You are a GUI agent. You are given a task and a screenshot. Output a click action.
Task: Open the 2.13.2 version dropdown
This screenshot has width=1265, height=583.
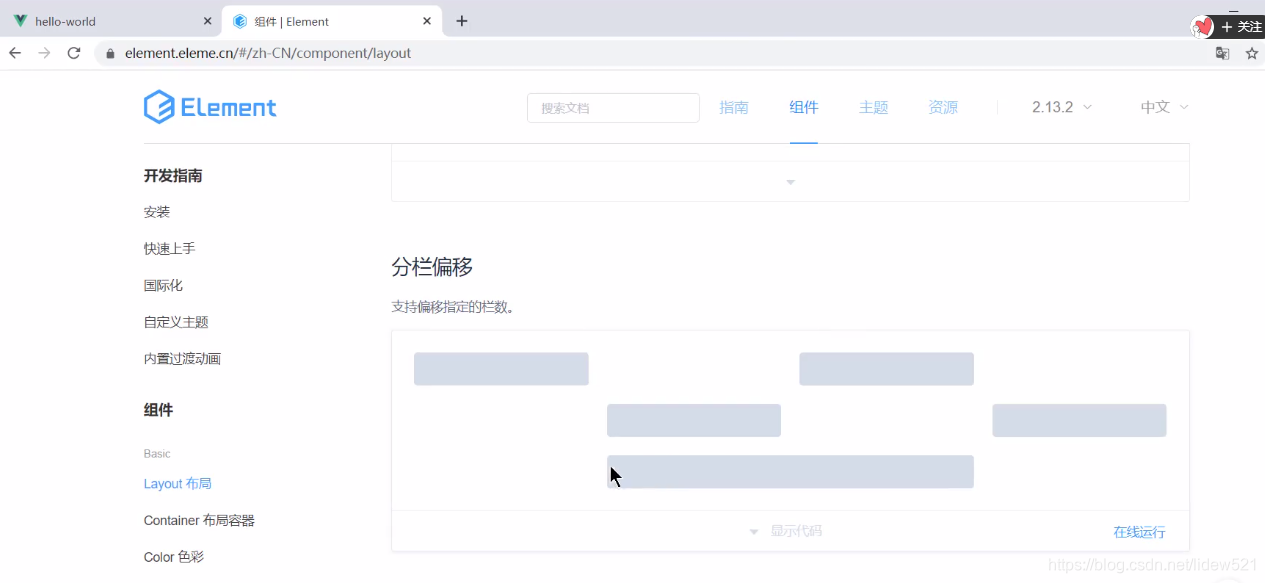pos(1062,107)
